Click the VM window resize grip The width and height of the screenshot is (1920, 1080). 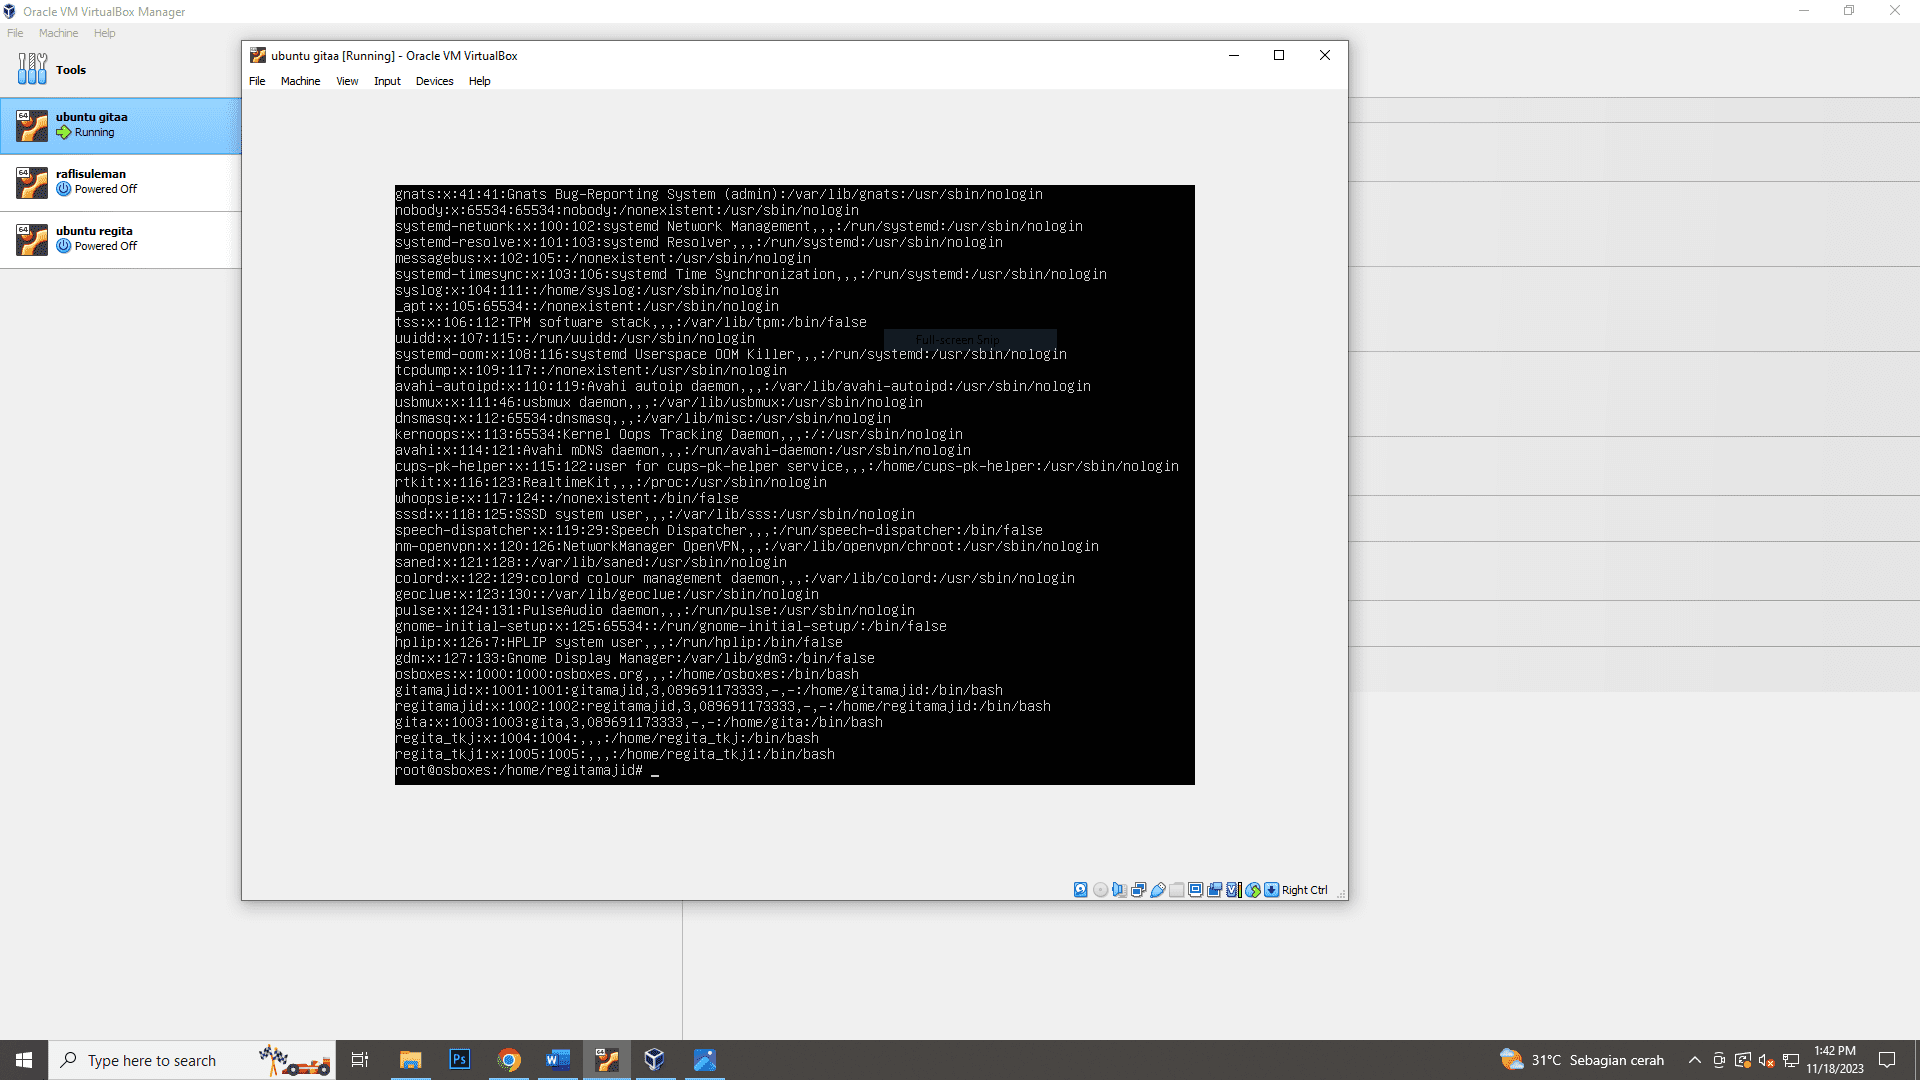click(1341, 893)
